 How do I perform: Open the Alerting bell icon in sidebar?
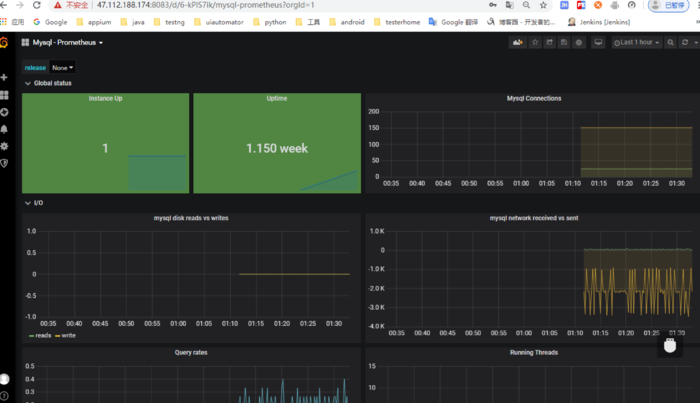point(4,129)
